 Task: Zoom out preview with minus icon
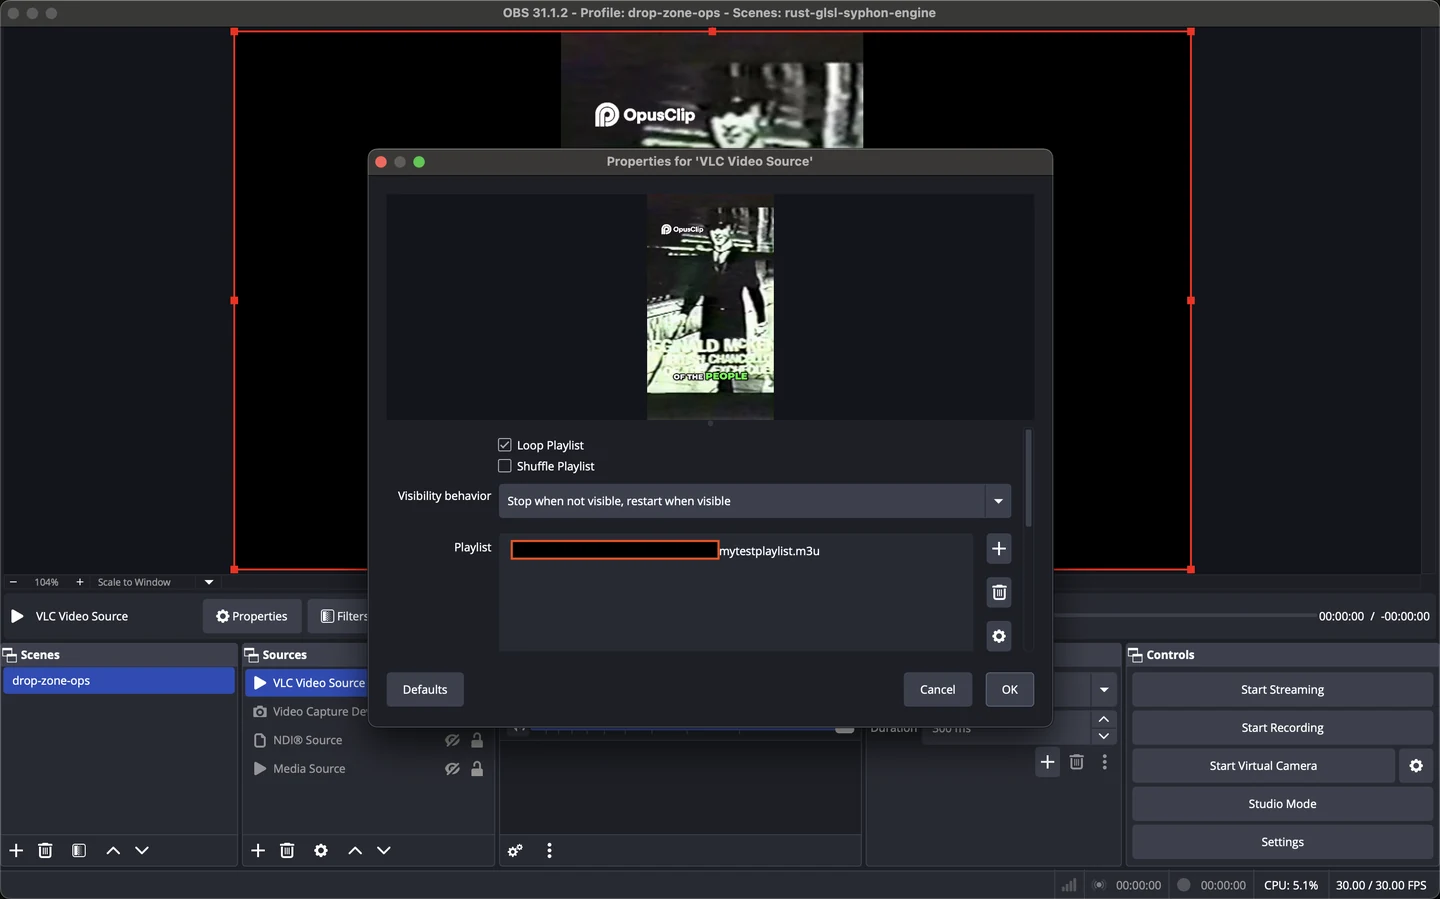point(13,582)
